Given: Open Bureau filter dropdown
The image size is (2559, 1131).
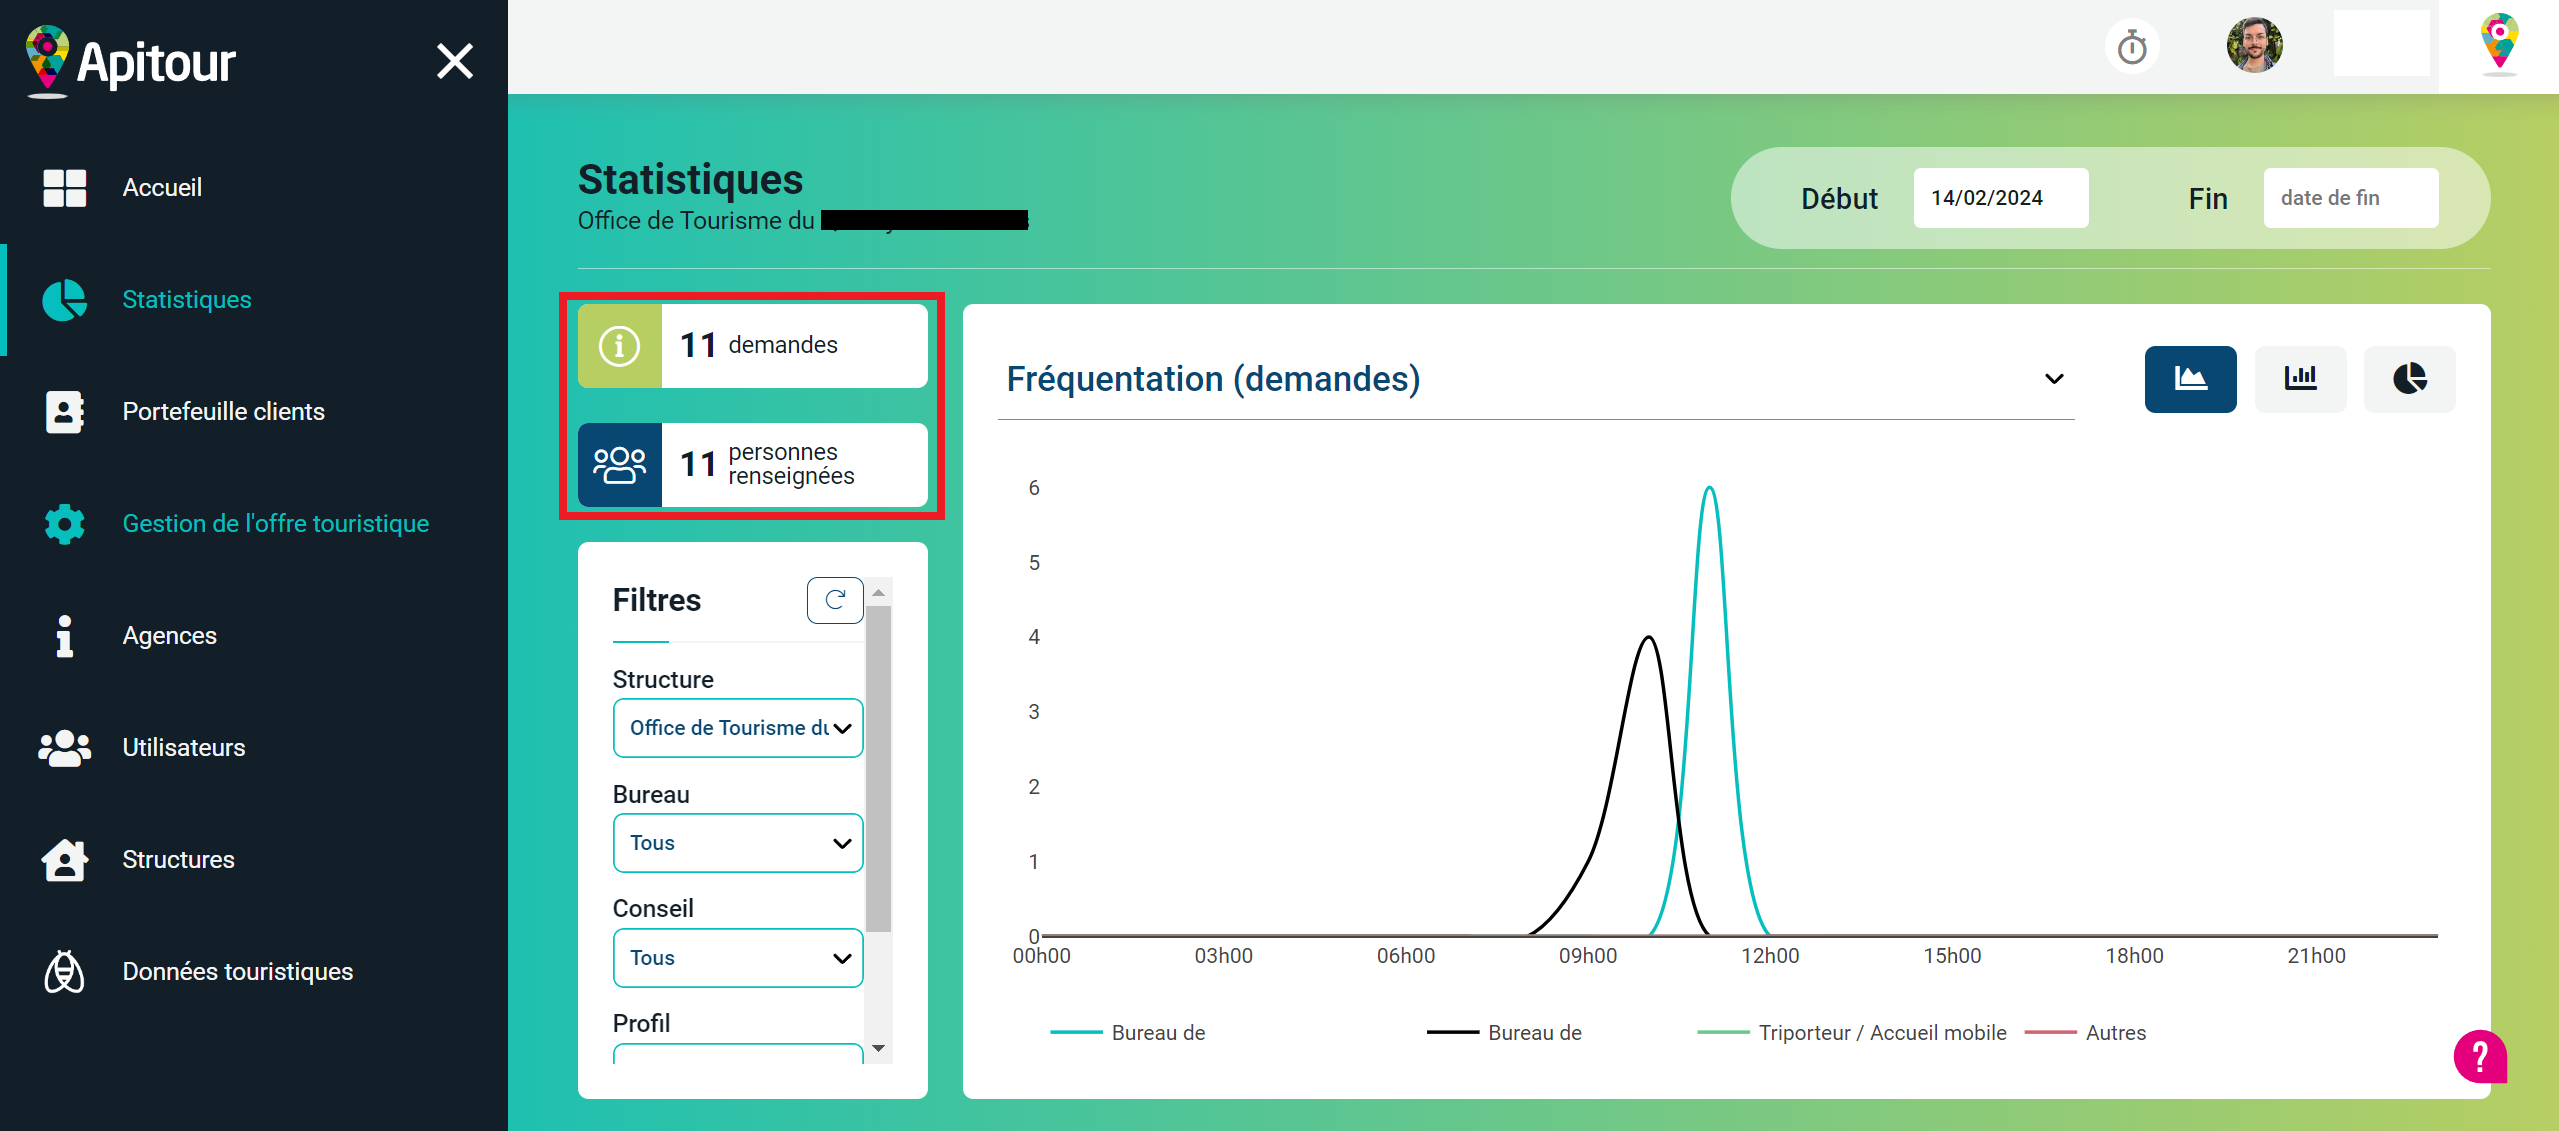Looking at the screenshot, I should [x=738, y=843].
